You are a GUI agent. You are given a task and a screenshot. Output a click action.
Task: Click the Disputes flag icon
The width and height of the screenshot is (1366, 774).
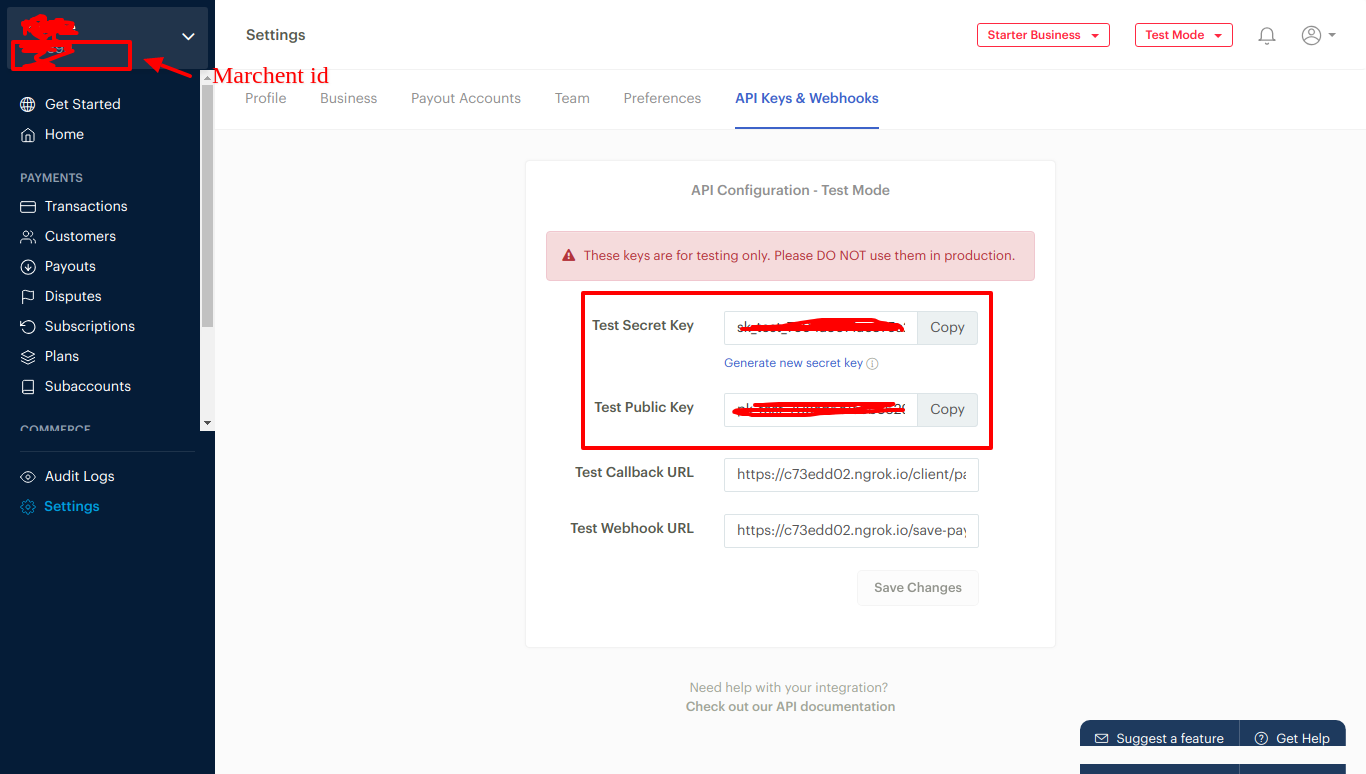coord(28,296)
